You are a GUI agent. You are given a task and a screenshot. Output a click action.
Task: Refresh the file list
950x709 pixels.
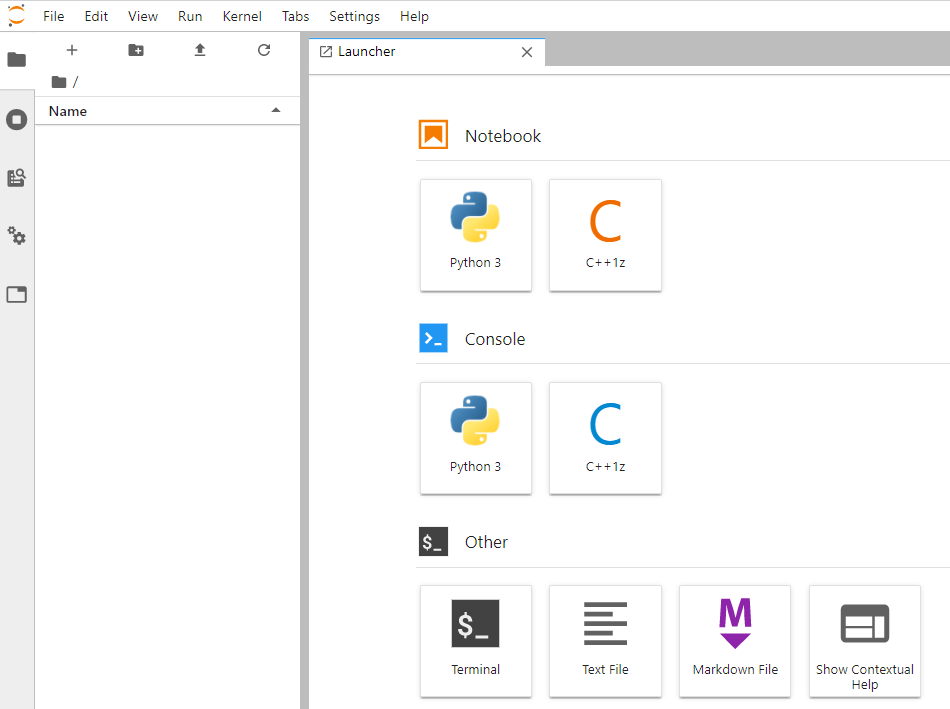pyautogui.click(x=264, y=50)
